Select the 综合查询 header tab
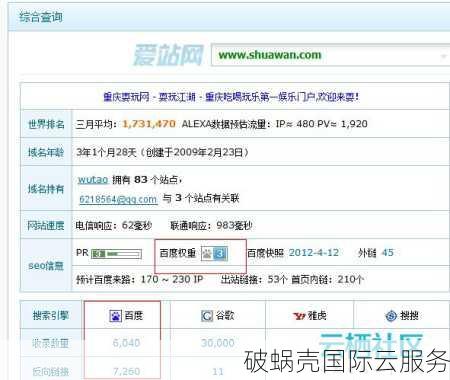Image resolution: width=450 pixels, height=380 pixels. coord(41,17)
